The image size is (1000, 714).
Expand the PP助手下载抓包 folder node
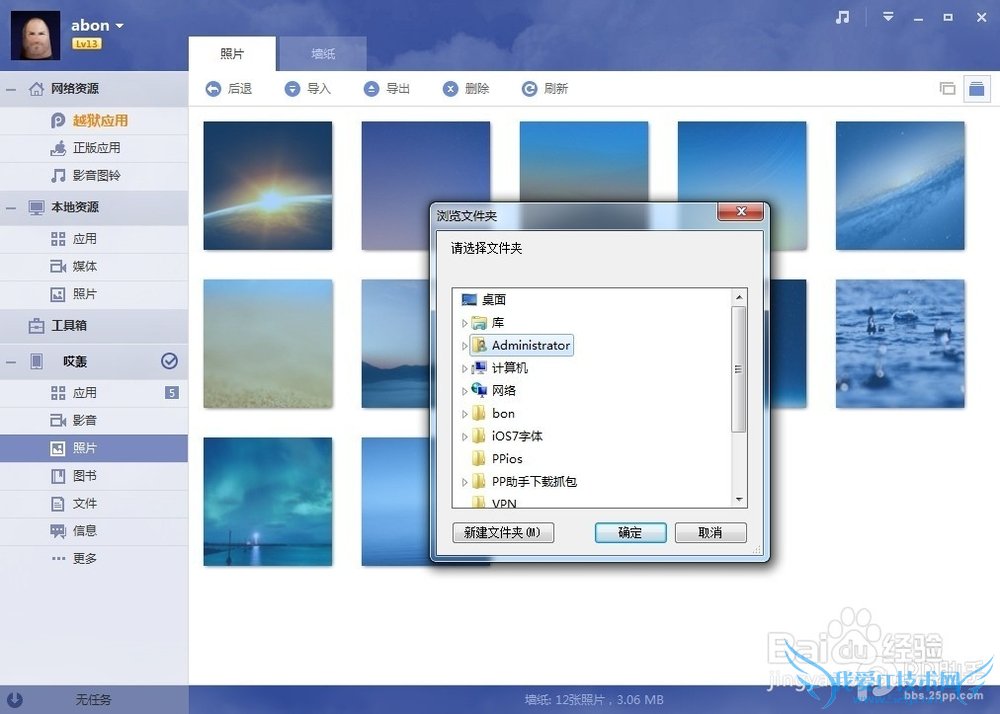[x=464, y=483]
